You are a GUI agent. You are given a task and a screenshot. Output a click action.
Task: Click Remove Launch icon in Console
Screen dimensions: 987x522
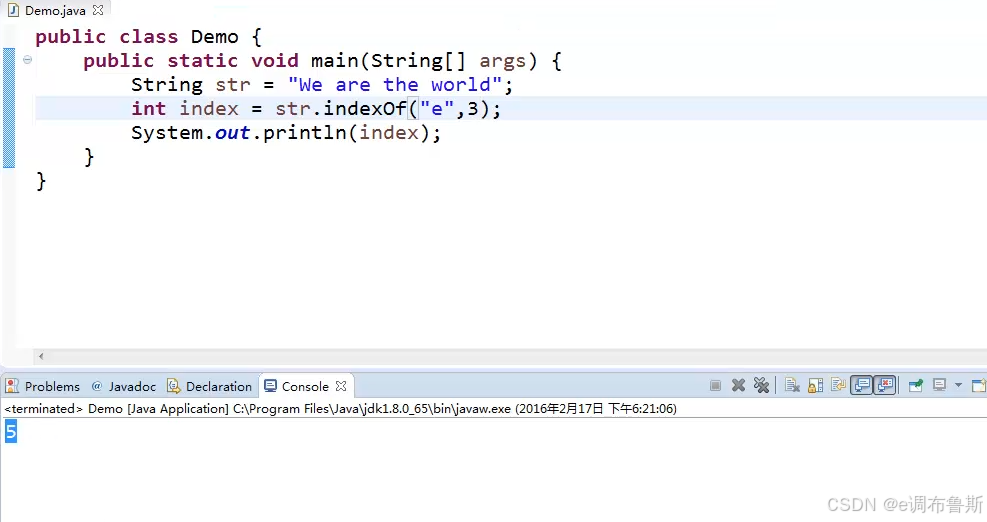pyautogui.click(x=738, y=385)
